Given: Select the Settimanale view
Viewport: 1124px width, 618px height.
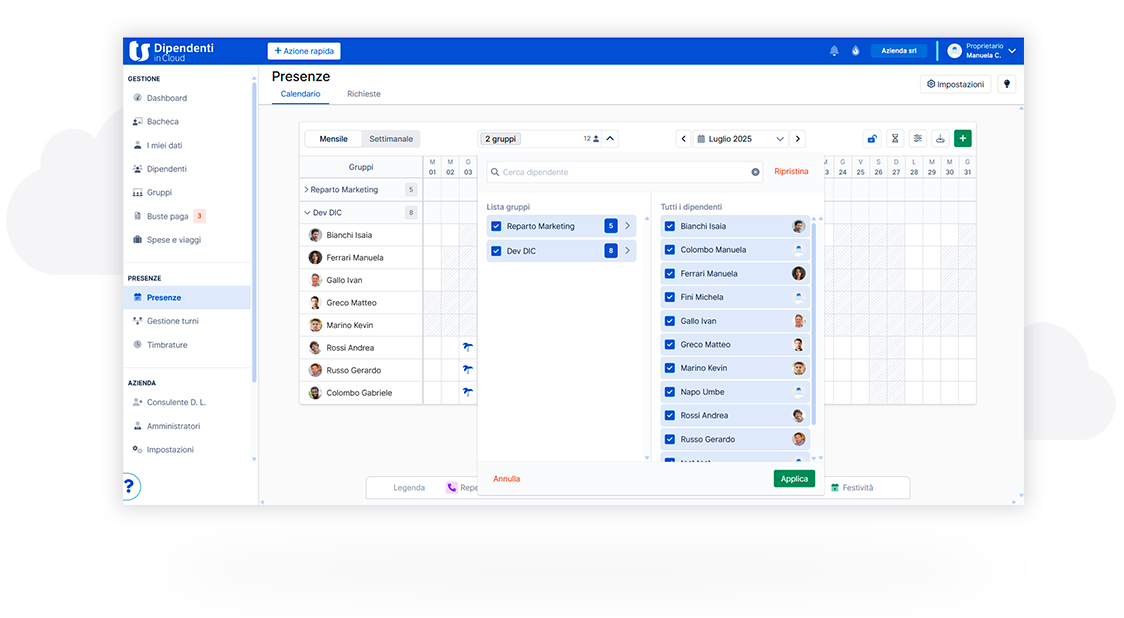Looking at the screenshot, I should tap(391, 139).
